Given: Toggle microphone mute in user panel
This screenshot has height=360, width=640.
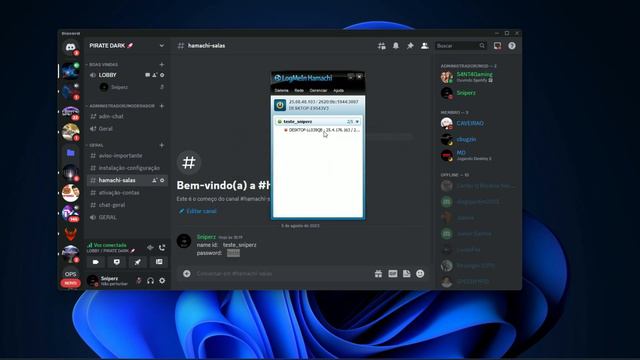Looking at the screenshot, I should [x=139, y=281].
